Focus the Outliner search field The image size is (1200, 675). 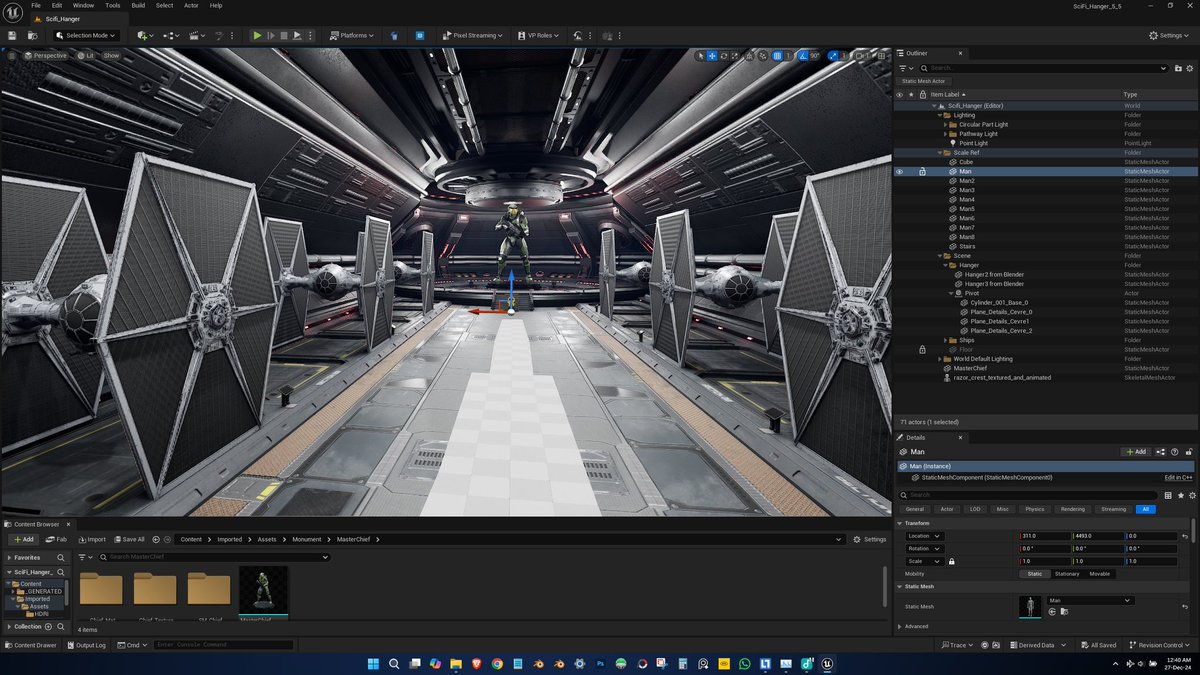(x=1045, y=68)
